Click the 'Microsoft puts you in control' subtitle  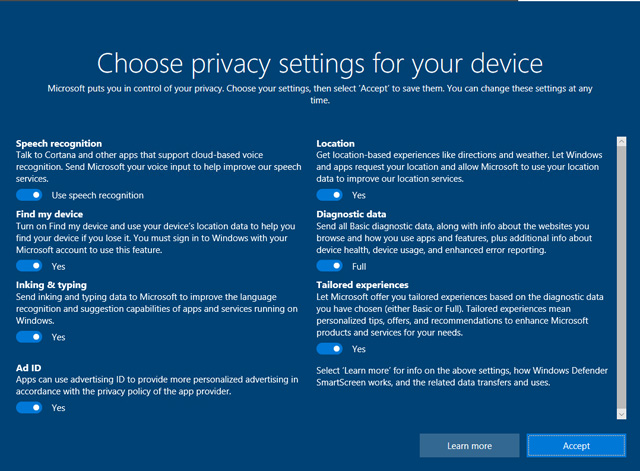320,94
